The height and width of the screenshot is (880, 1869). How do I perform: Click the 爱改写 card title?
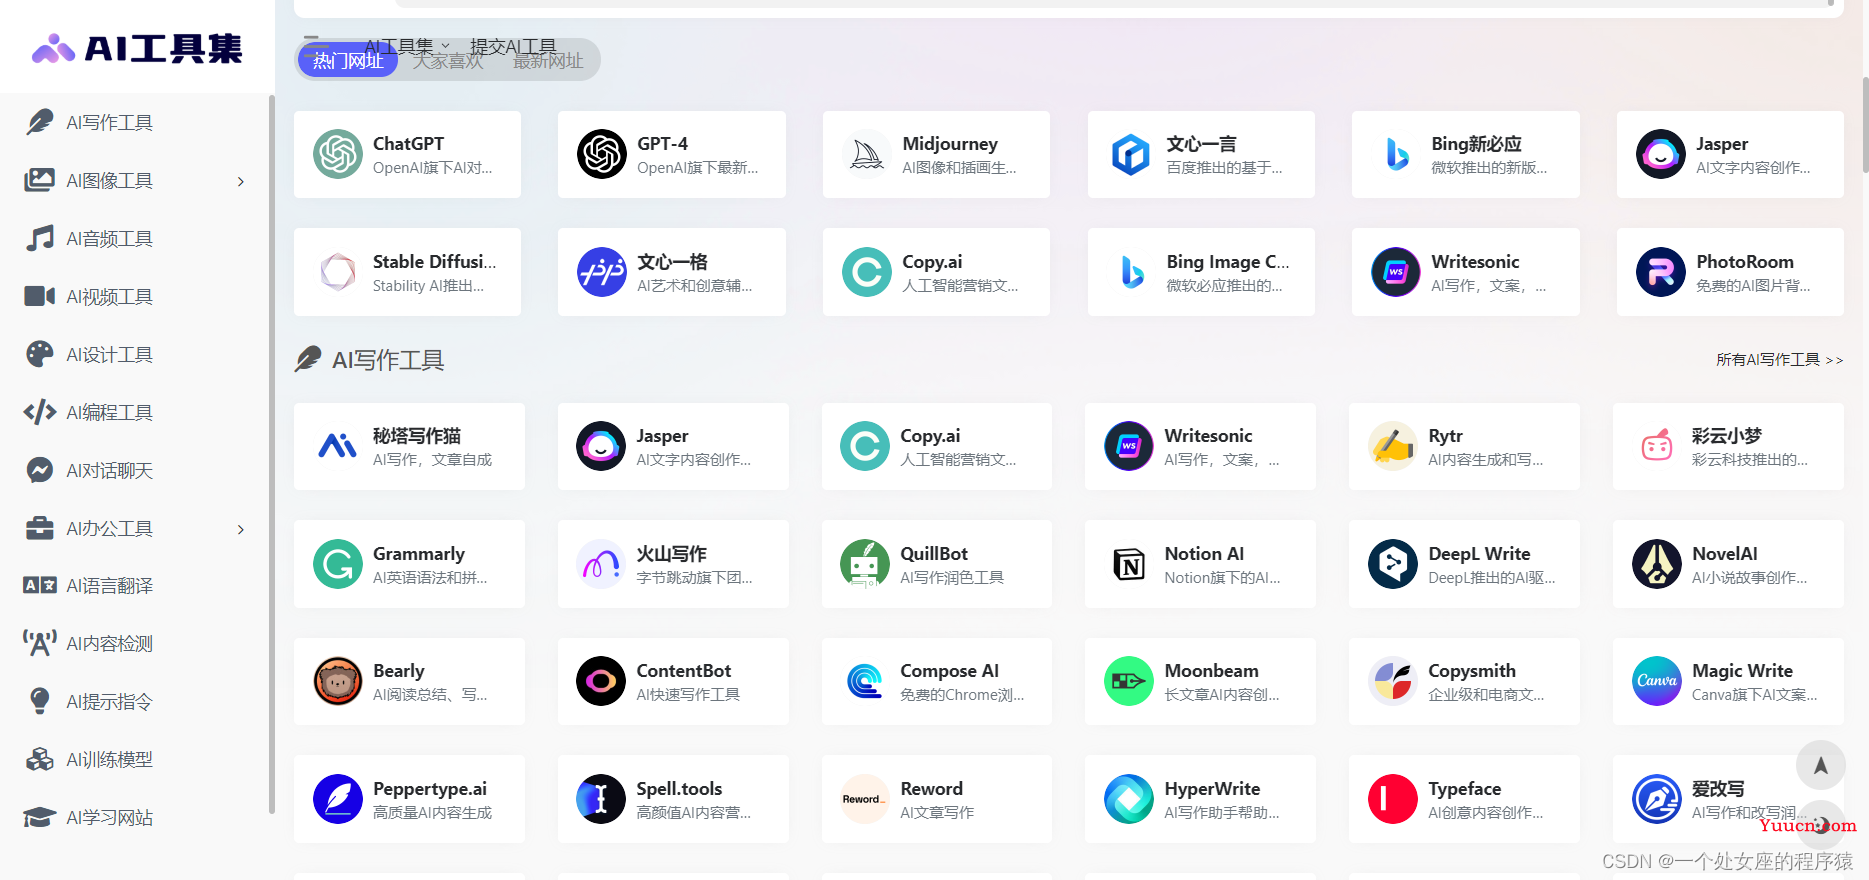[x=1718, y=788]
